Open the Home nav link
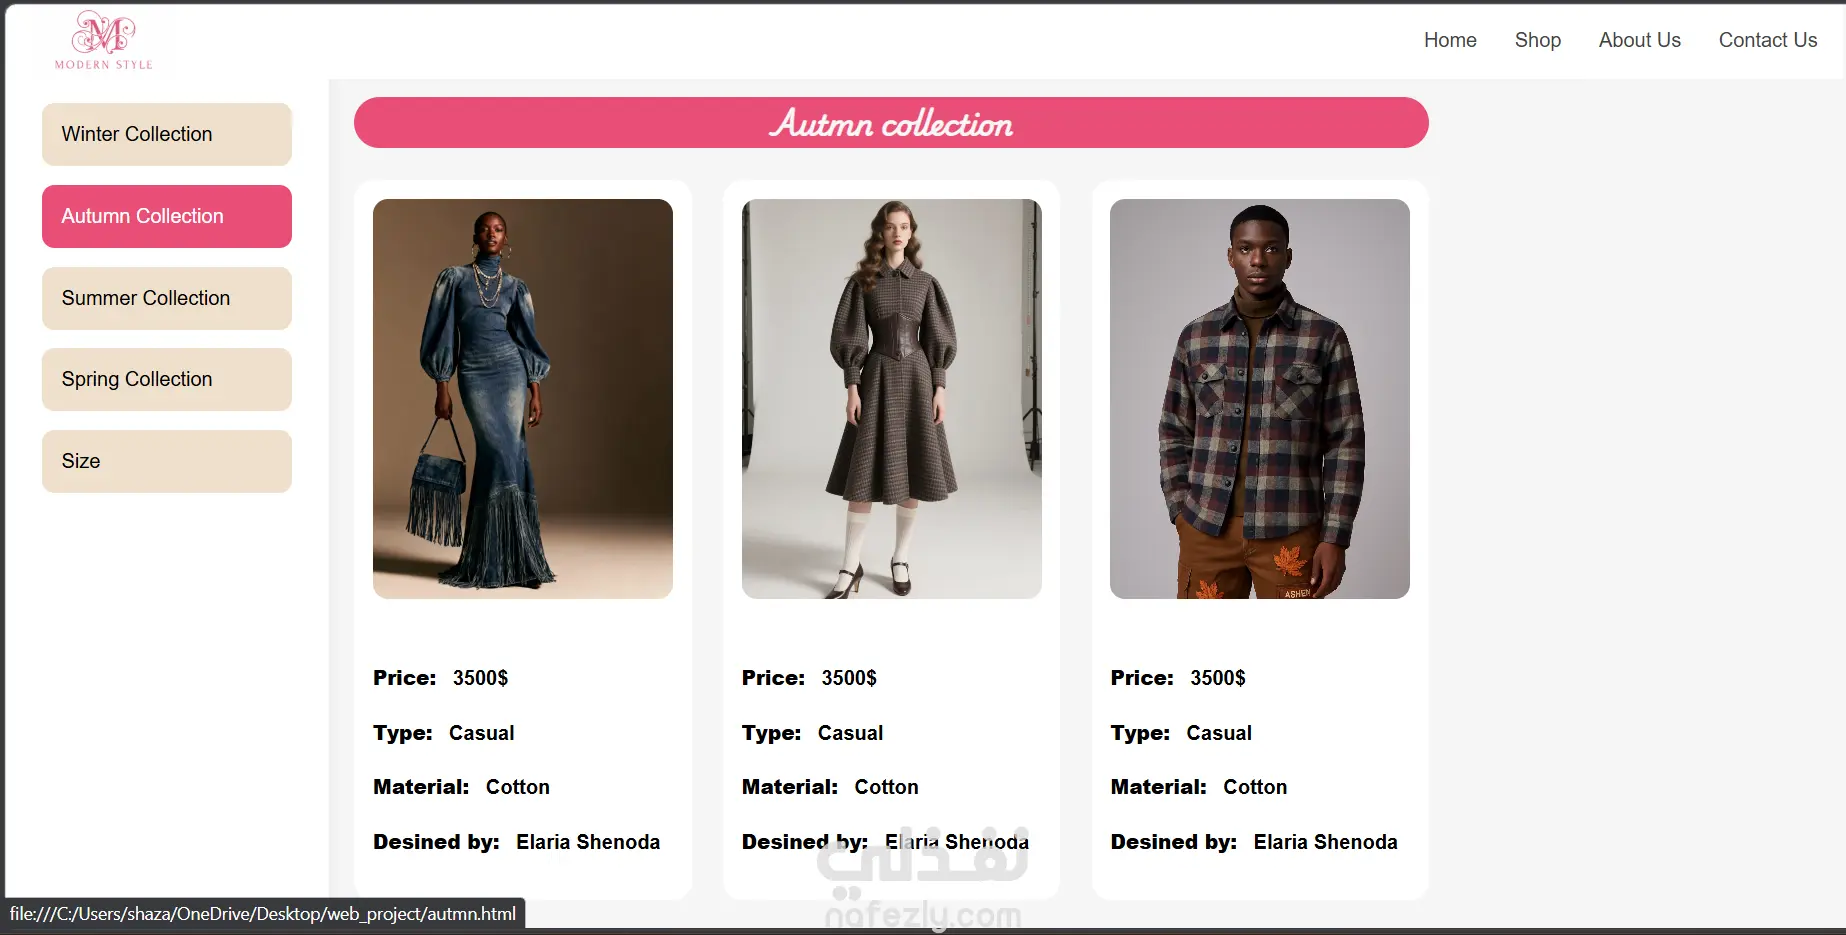The width and height of the screenshot is (1846, 935). (x=1450, y=40)
